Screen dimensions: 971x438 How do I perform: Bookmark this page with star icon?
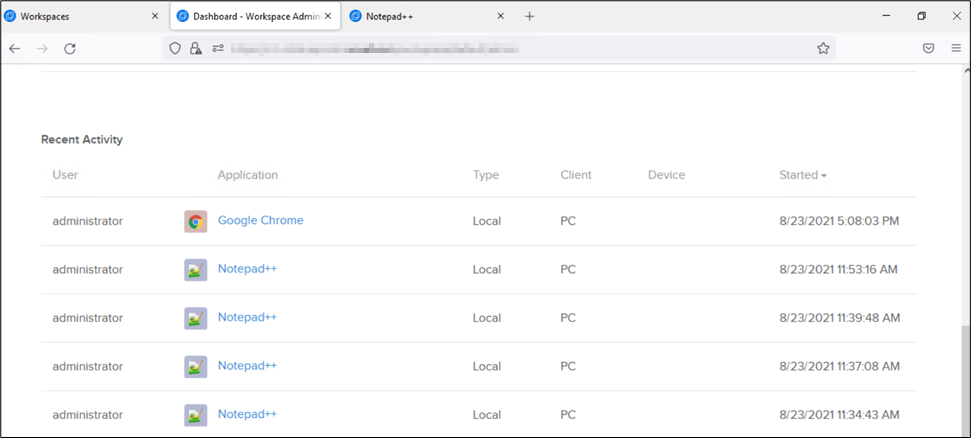[823, 48]
